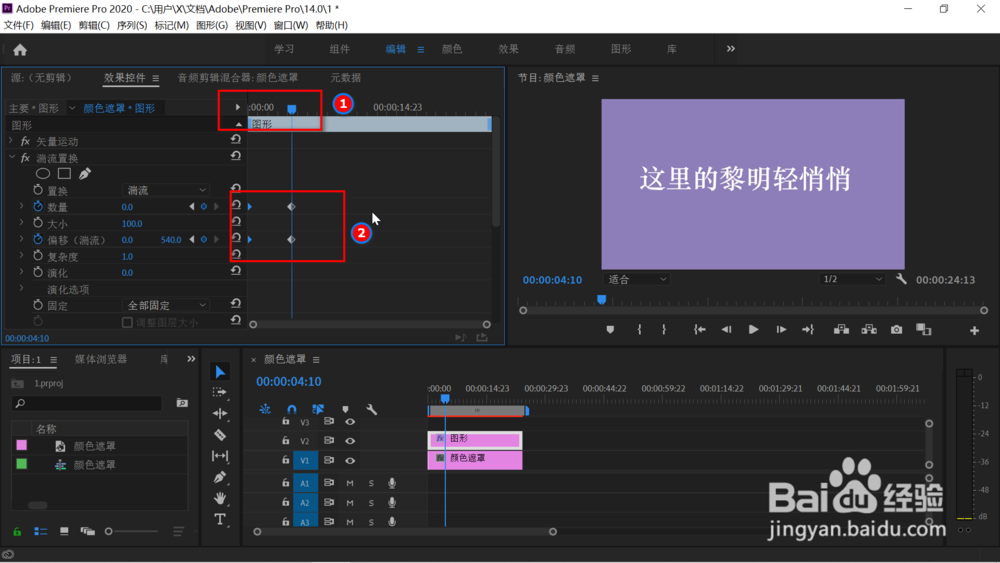Viewport: 1000px width, 563px height.
Task: Click the 数量 keyframe diamond in the effect timeline
Action: coord(291,207)
